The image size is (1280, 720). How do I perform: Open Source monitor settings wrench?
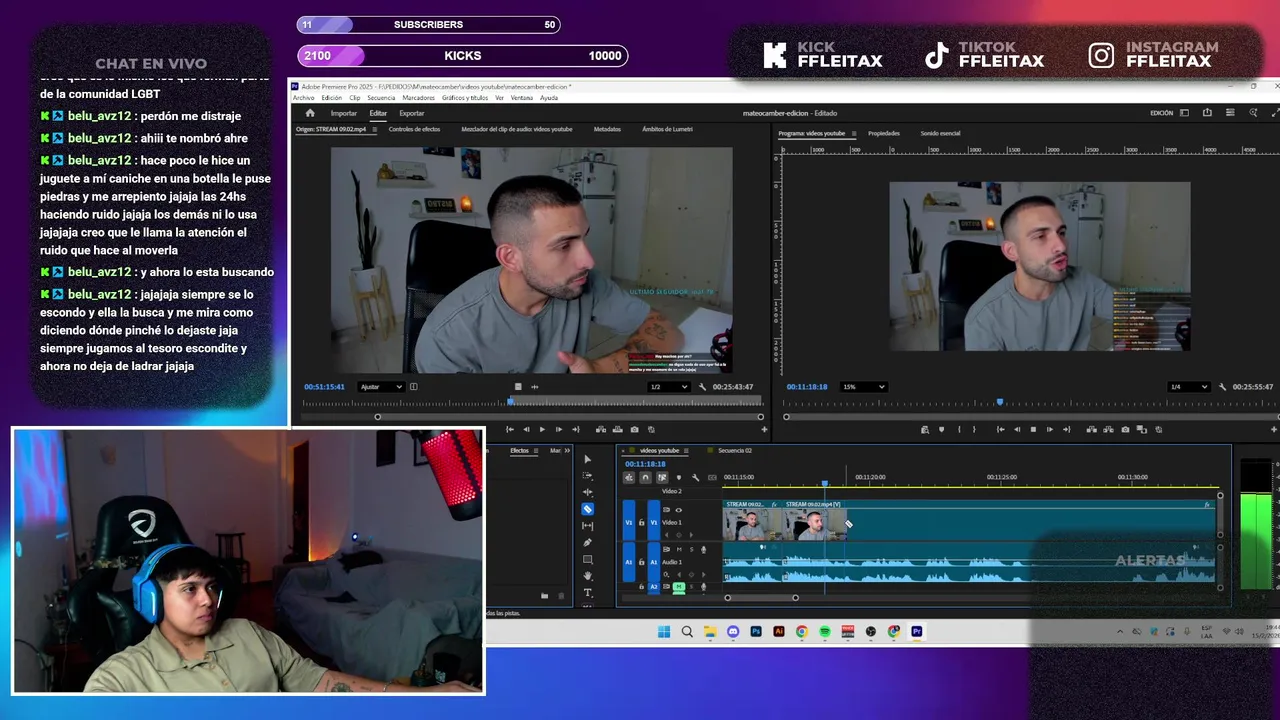[x=702, y=387]
